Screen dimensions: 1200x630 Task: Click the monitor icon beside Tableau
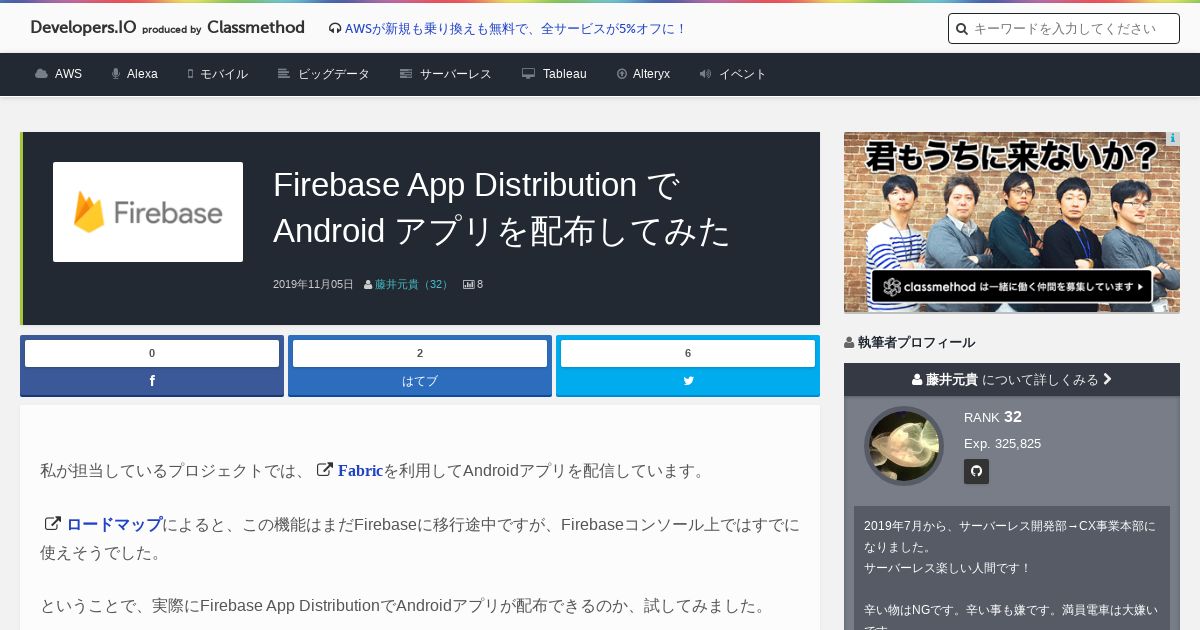pos(529,74)
